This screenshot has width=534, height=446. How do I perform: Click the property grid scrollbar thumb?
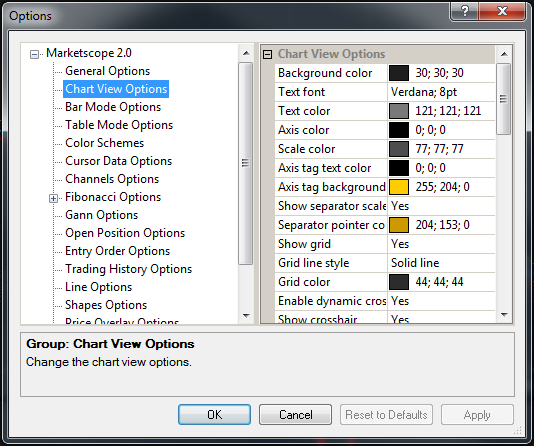504,99
